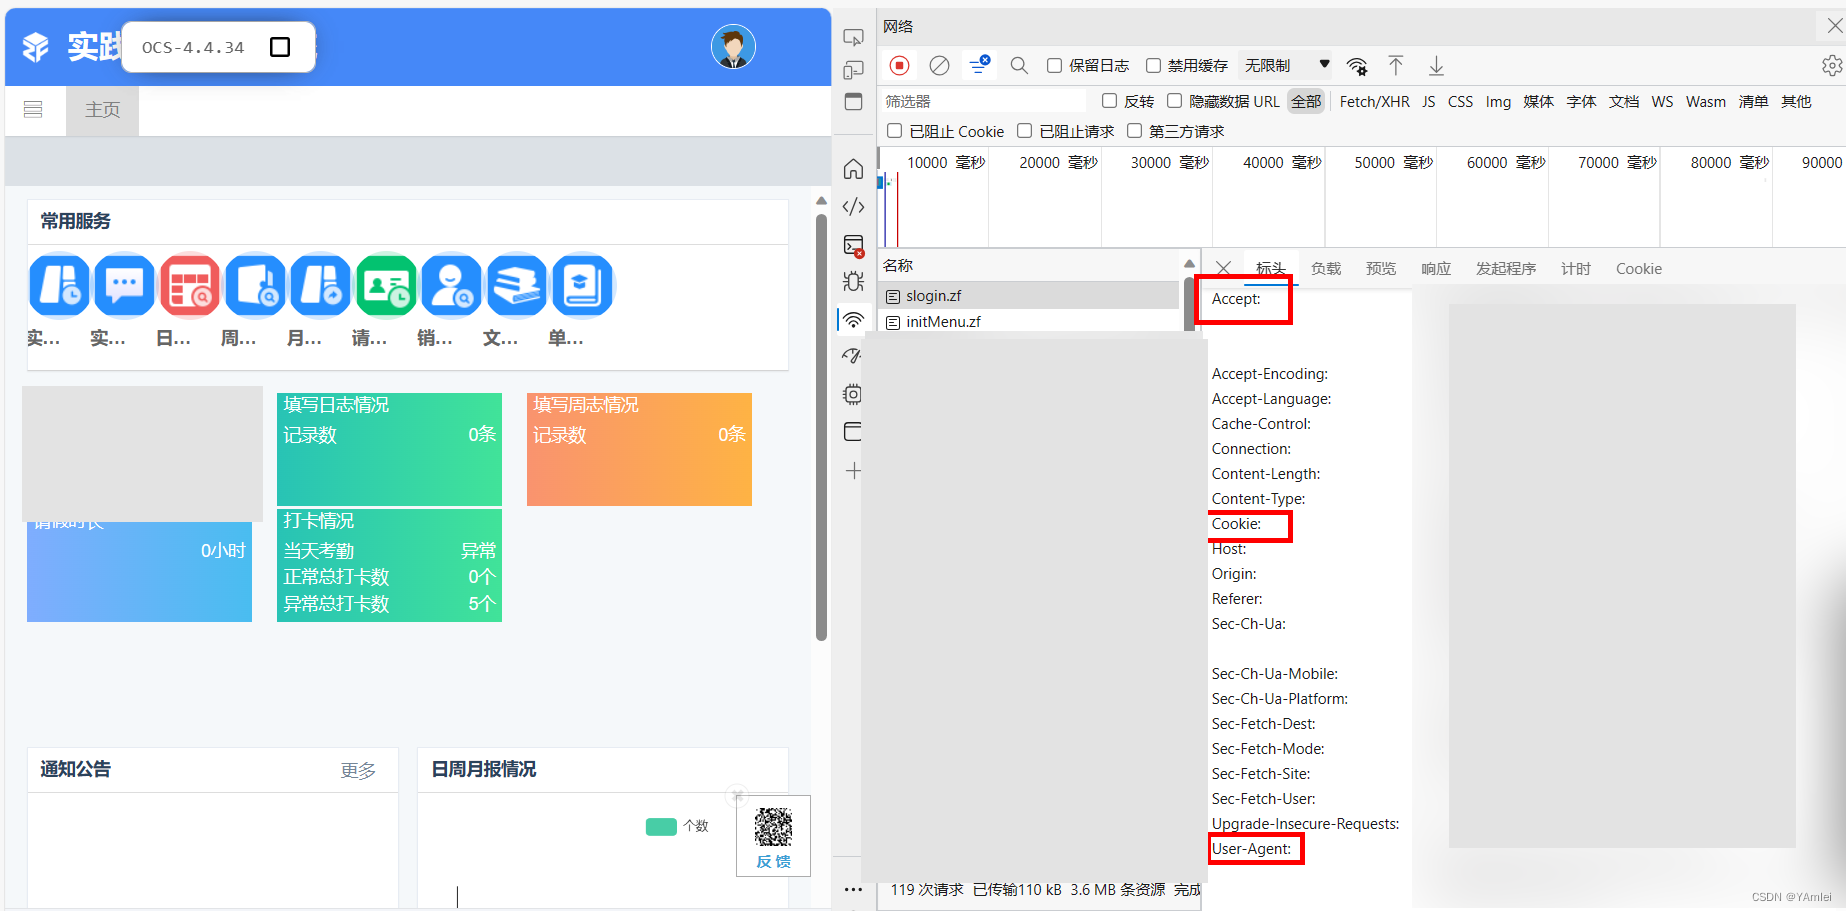The image size is (1846, 911).
Task: Open network conditions wifi-gear icon
Action: [1357, 66]
